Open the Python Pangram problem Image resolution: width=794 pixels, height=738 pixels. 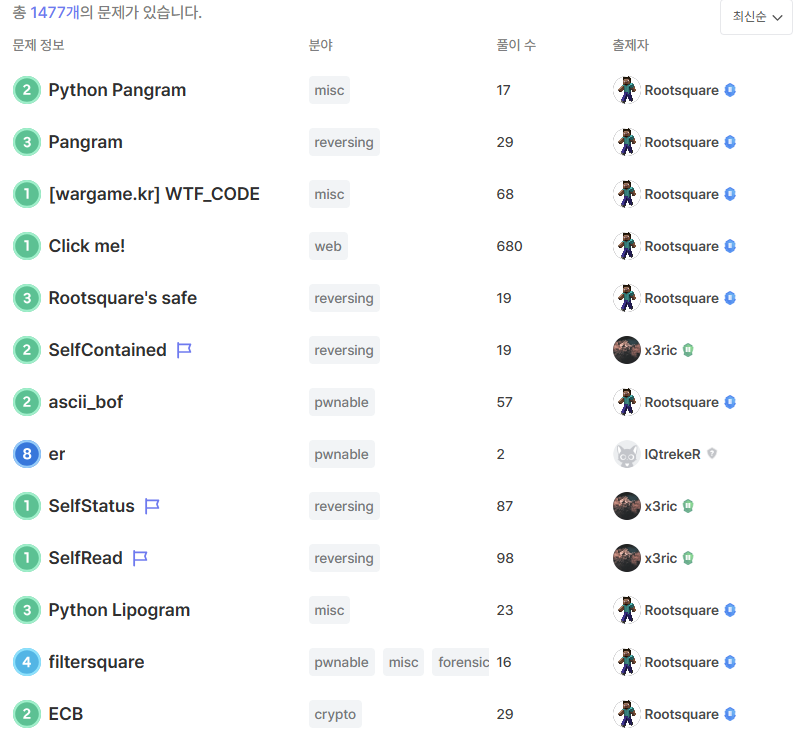point(117,90)
